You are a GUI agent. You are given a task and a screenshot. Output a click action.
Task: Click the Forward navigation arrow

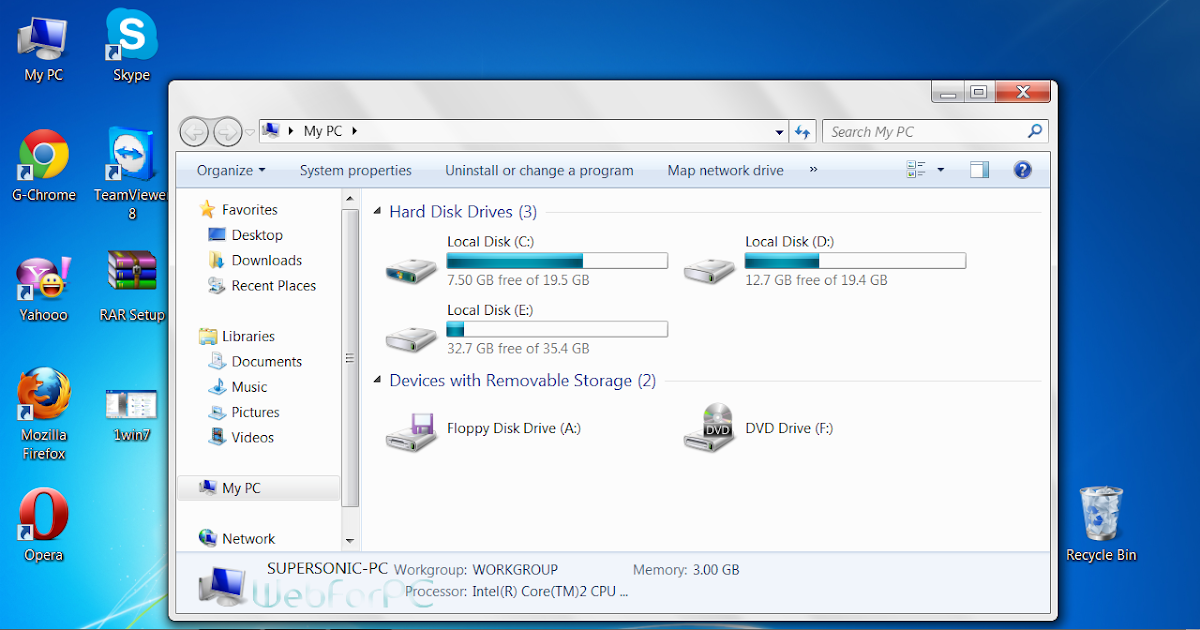coord(228,131)
